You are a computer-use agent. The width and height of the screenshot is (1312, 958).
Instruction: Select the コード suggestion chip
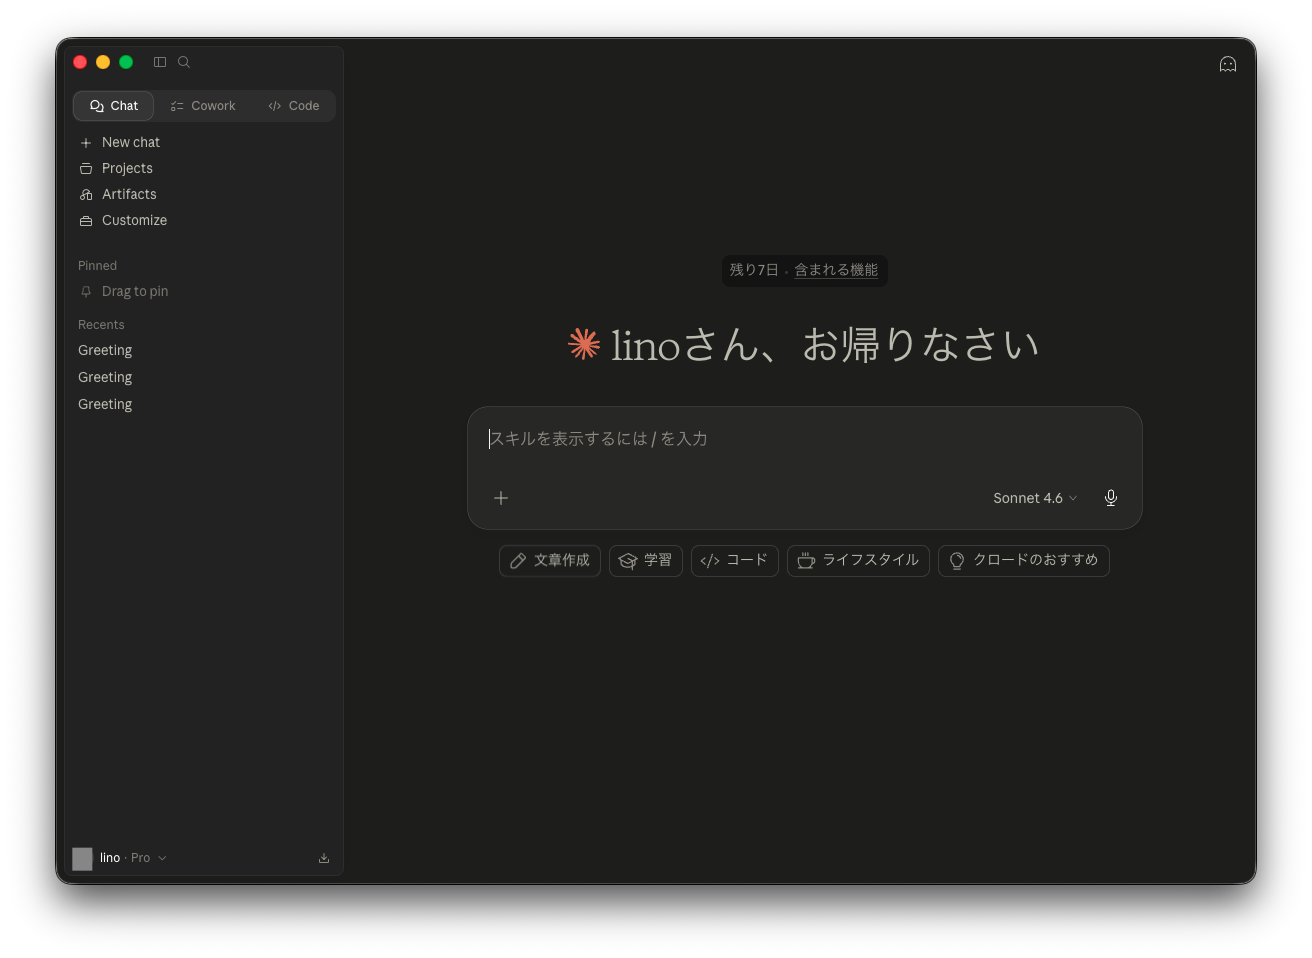735,561
